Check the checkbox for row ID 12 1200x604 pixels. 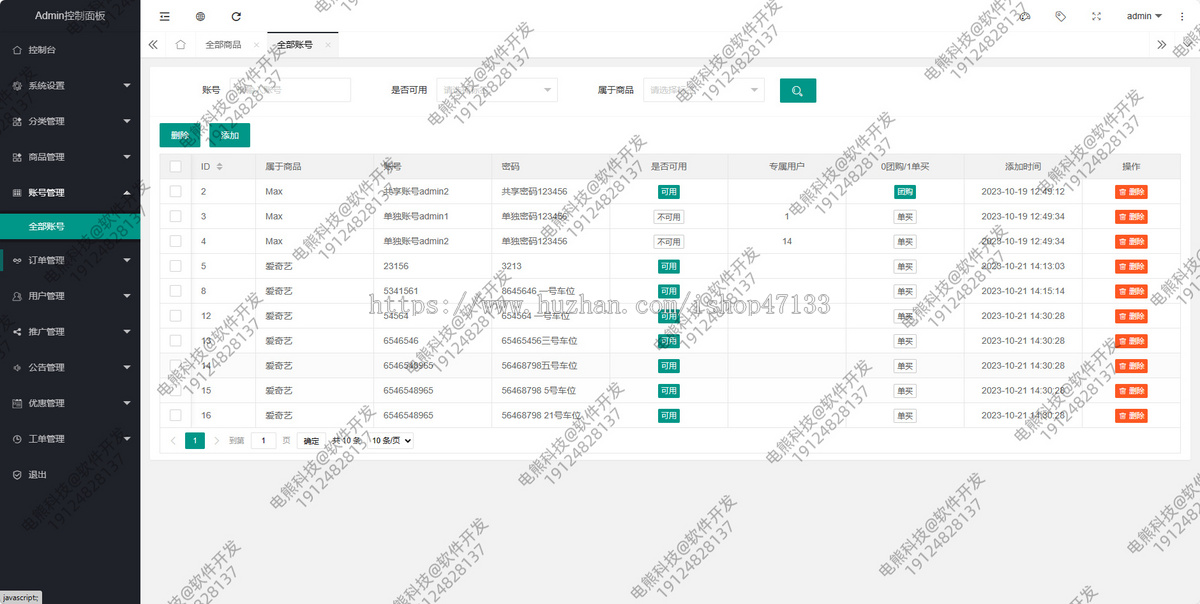[175, 316]
